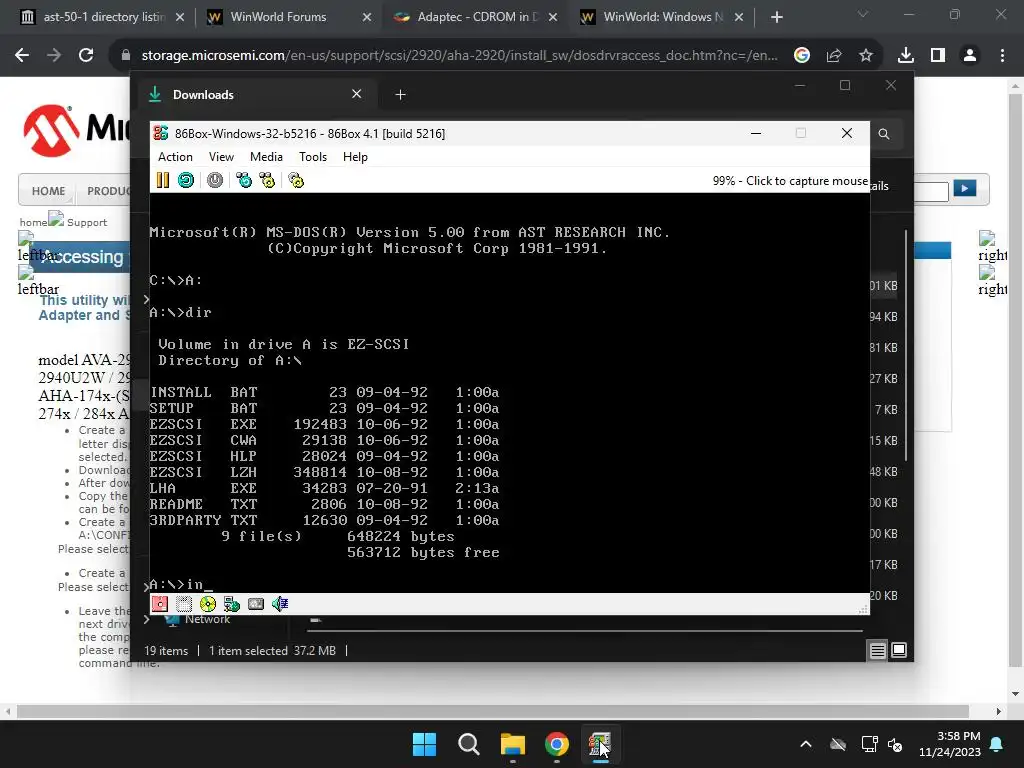Open 86Box settings toolbar icon
The height and width of the screenshot is (768, 1024).
click(x=296, y=180)
